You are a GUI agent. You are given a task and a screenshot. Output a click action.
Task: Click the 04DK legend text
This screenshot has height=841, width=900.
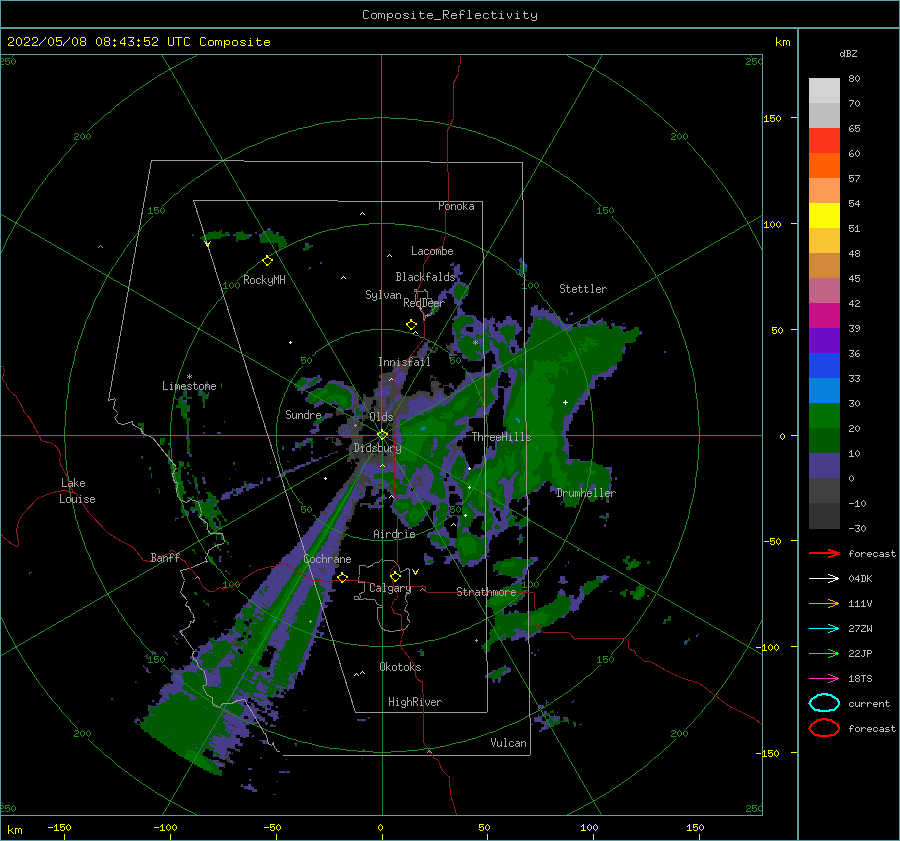860,579
